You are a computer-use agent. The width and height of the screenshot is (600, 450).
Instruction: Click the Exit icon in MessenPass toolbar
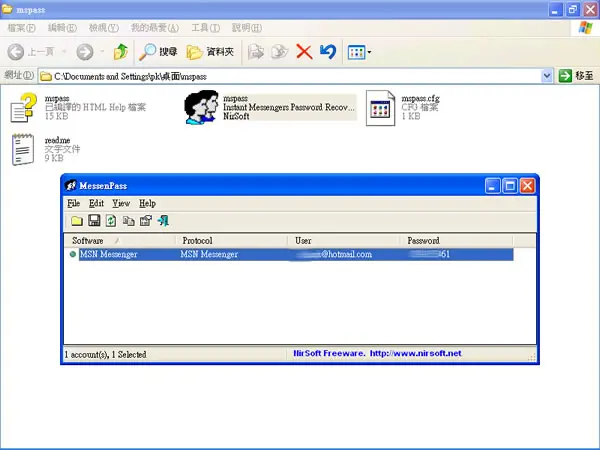(x=163, y=220)
